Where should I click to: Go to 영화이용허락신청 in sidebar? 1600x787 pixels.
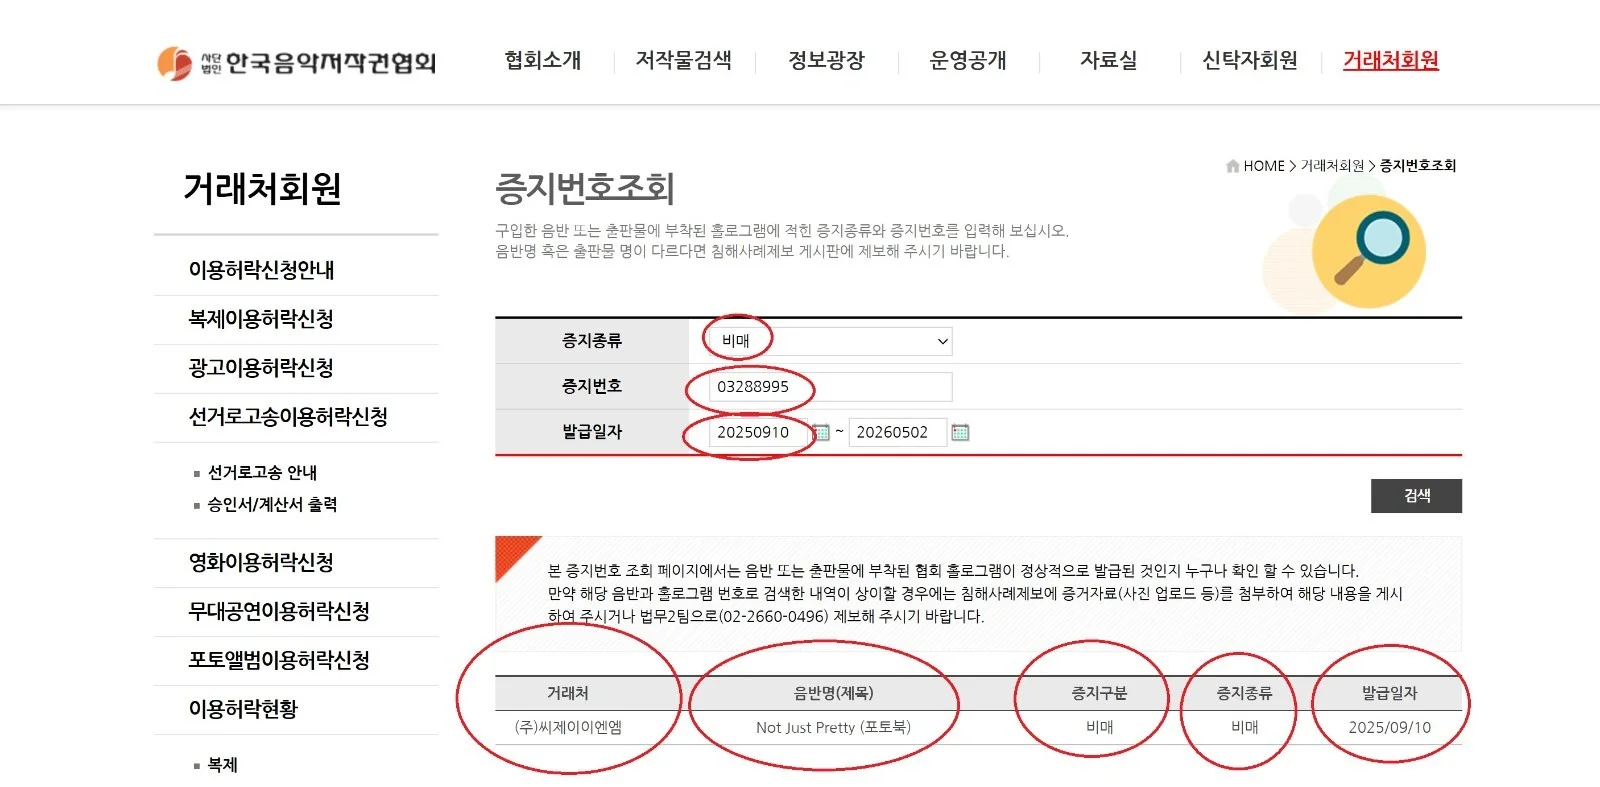pyautogui.click(x=261, y=563)
